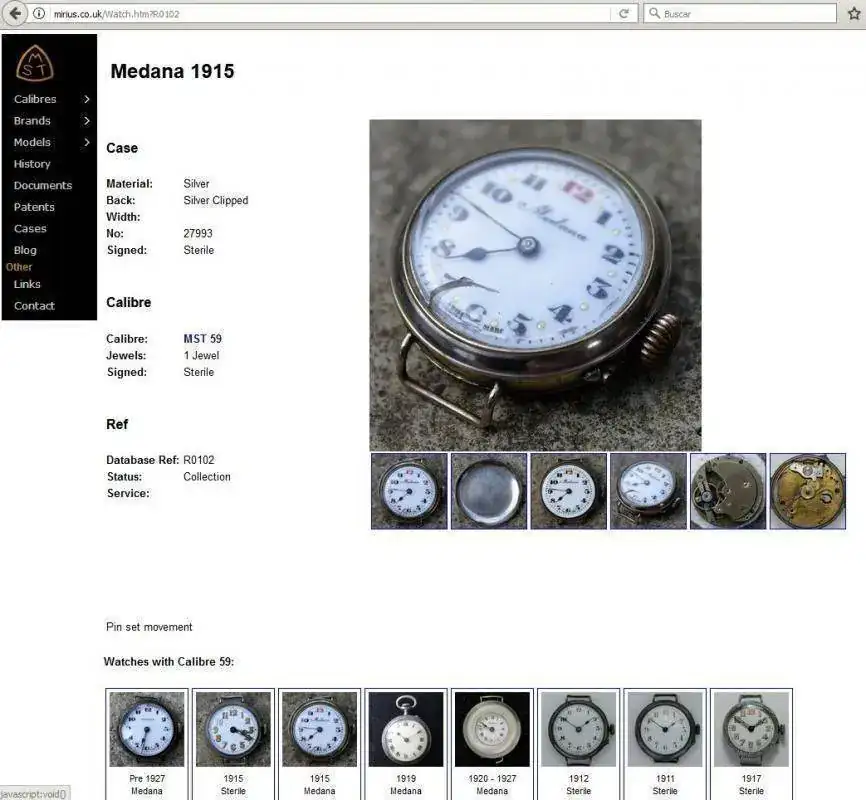Reload the page with the refresh icon
This screenshot has height=800, width=866.
(624, 14)
